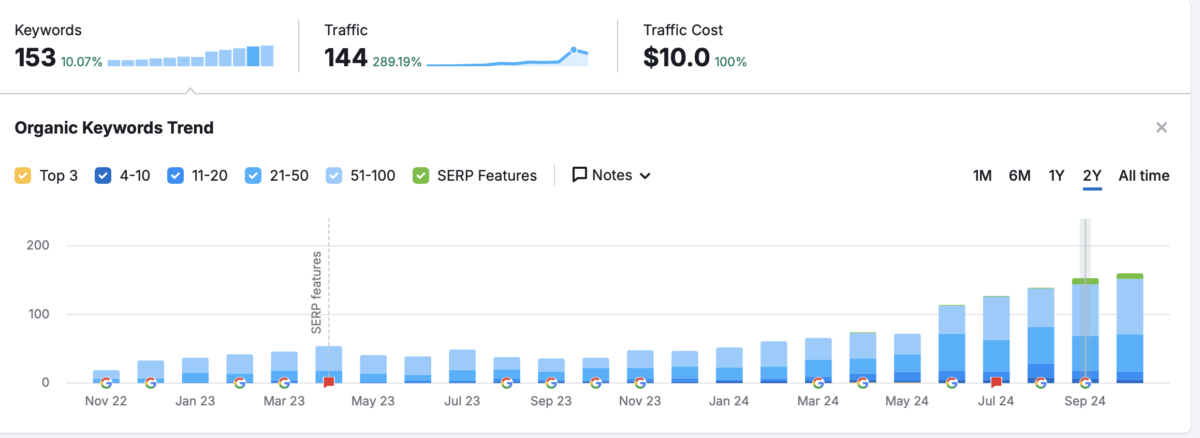Click the red flag note at Jul 24
This screenshot has height=438, width=1200.
(x=995, y=382)
